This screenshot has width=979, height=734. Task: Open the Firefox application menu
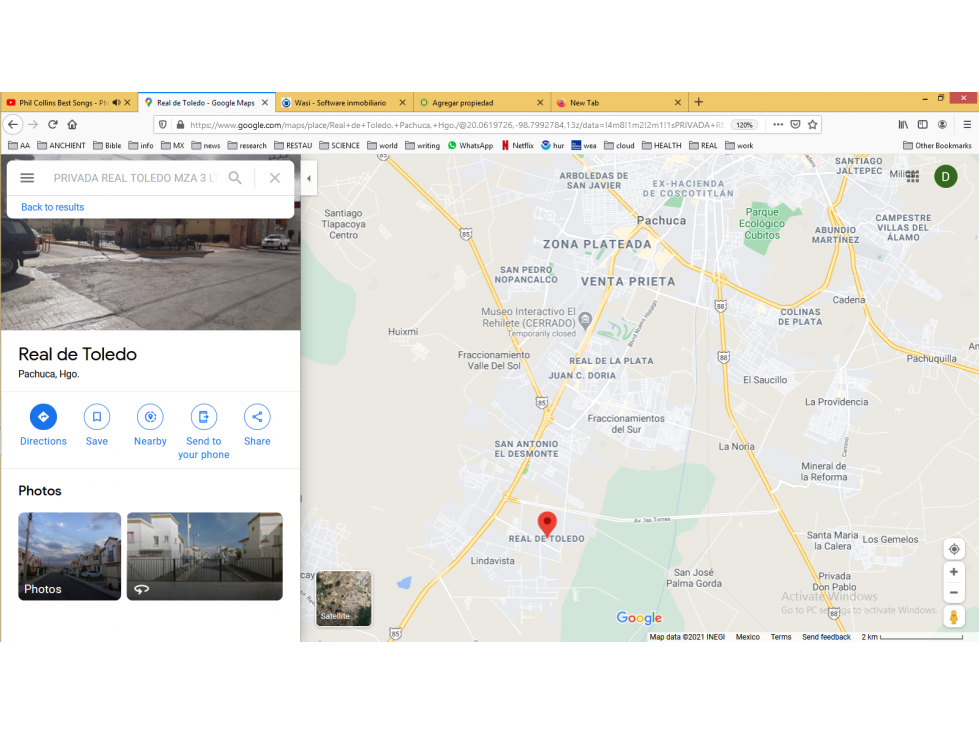(967, 124)
